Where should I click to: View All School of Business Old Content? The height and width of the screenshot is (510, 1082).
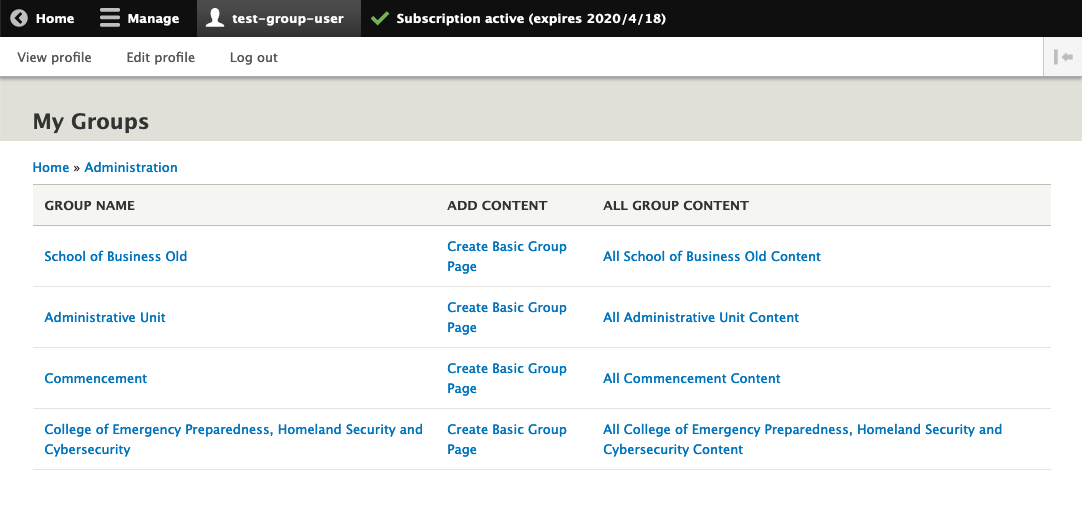pyautogui.click(x=711, y=256)
